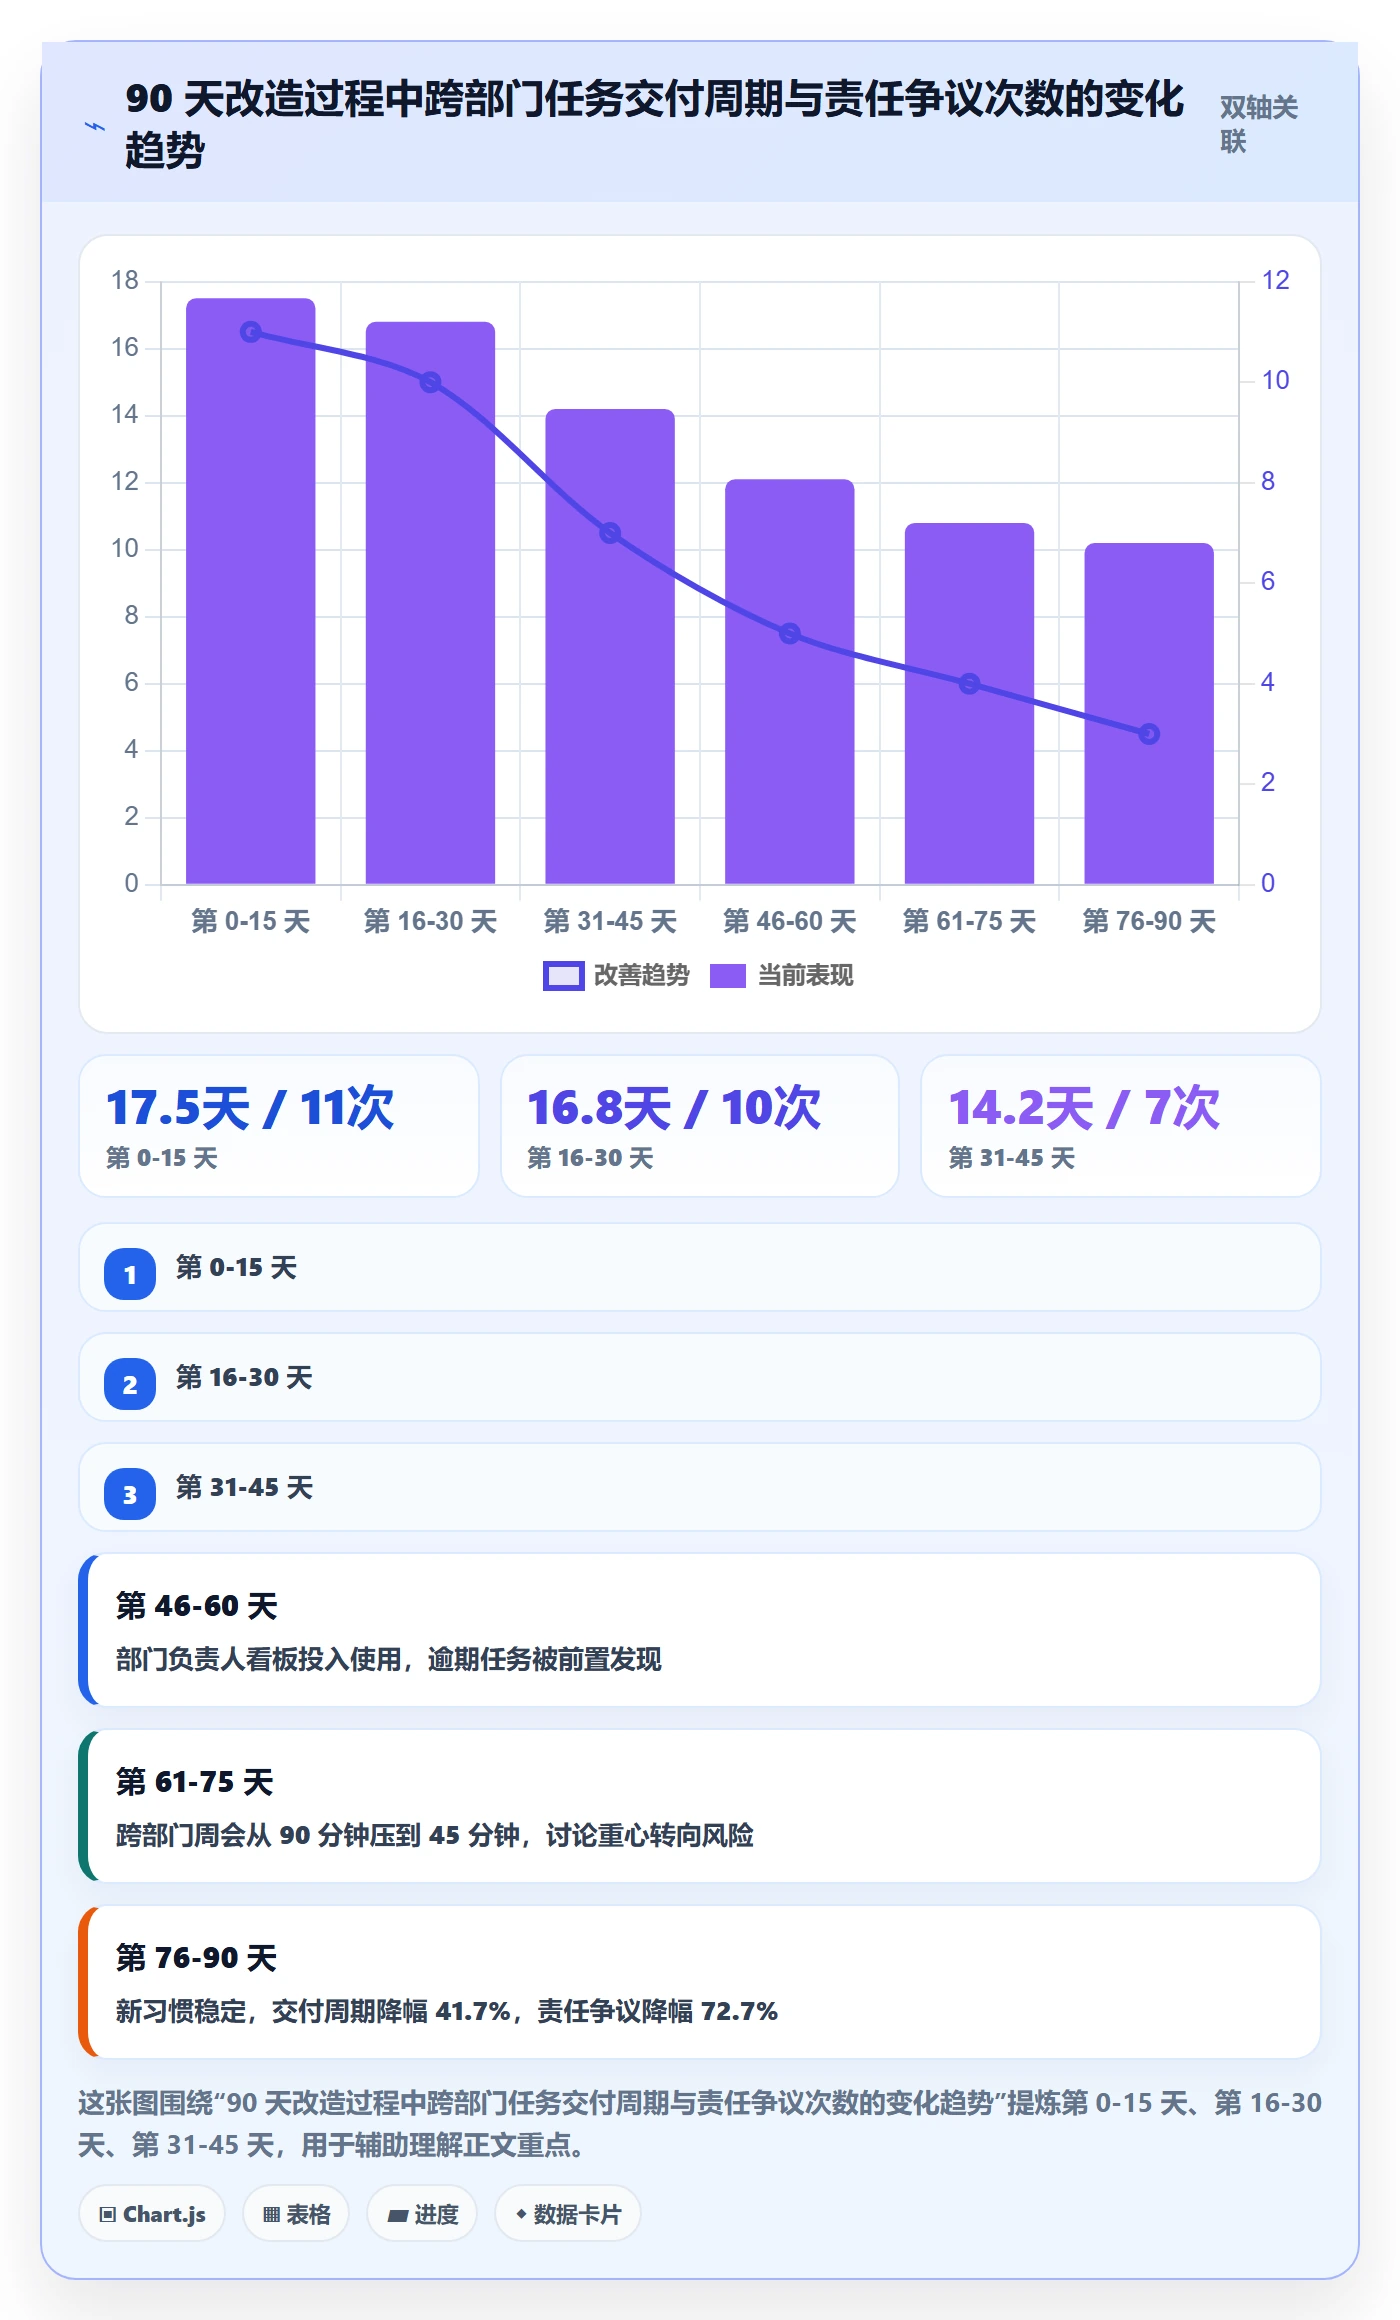Screen dimensions: 1400x2320
Task: Click the 16.8天 / 10次 stat value
Action: pos(674,1108)
